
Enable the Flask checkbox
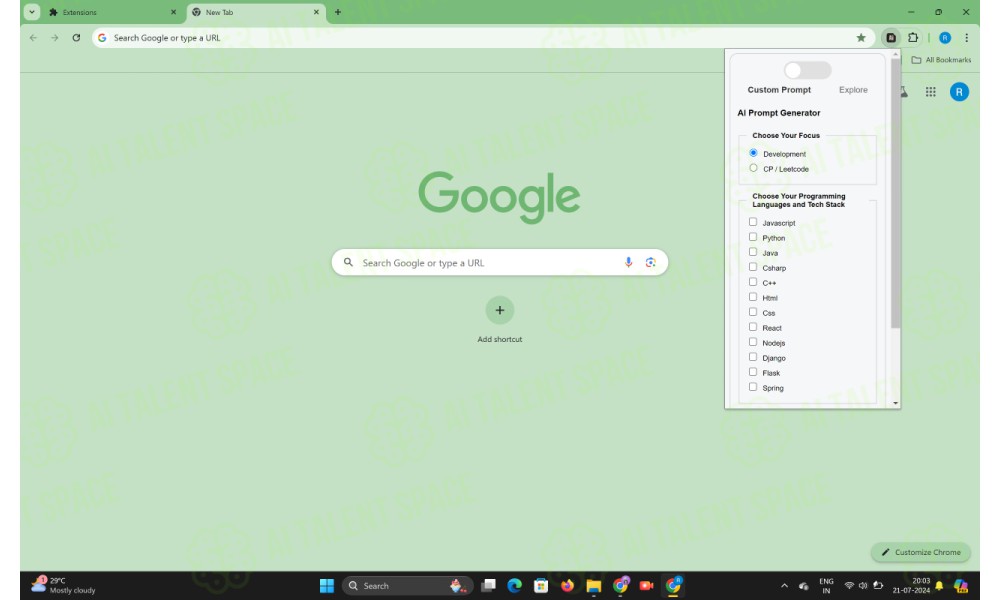(x=753, y=372)
